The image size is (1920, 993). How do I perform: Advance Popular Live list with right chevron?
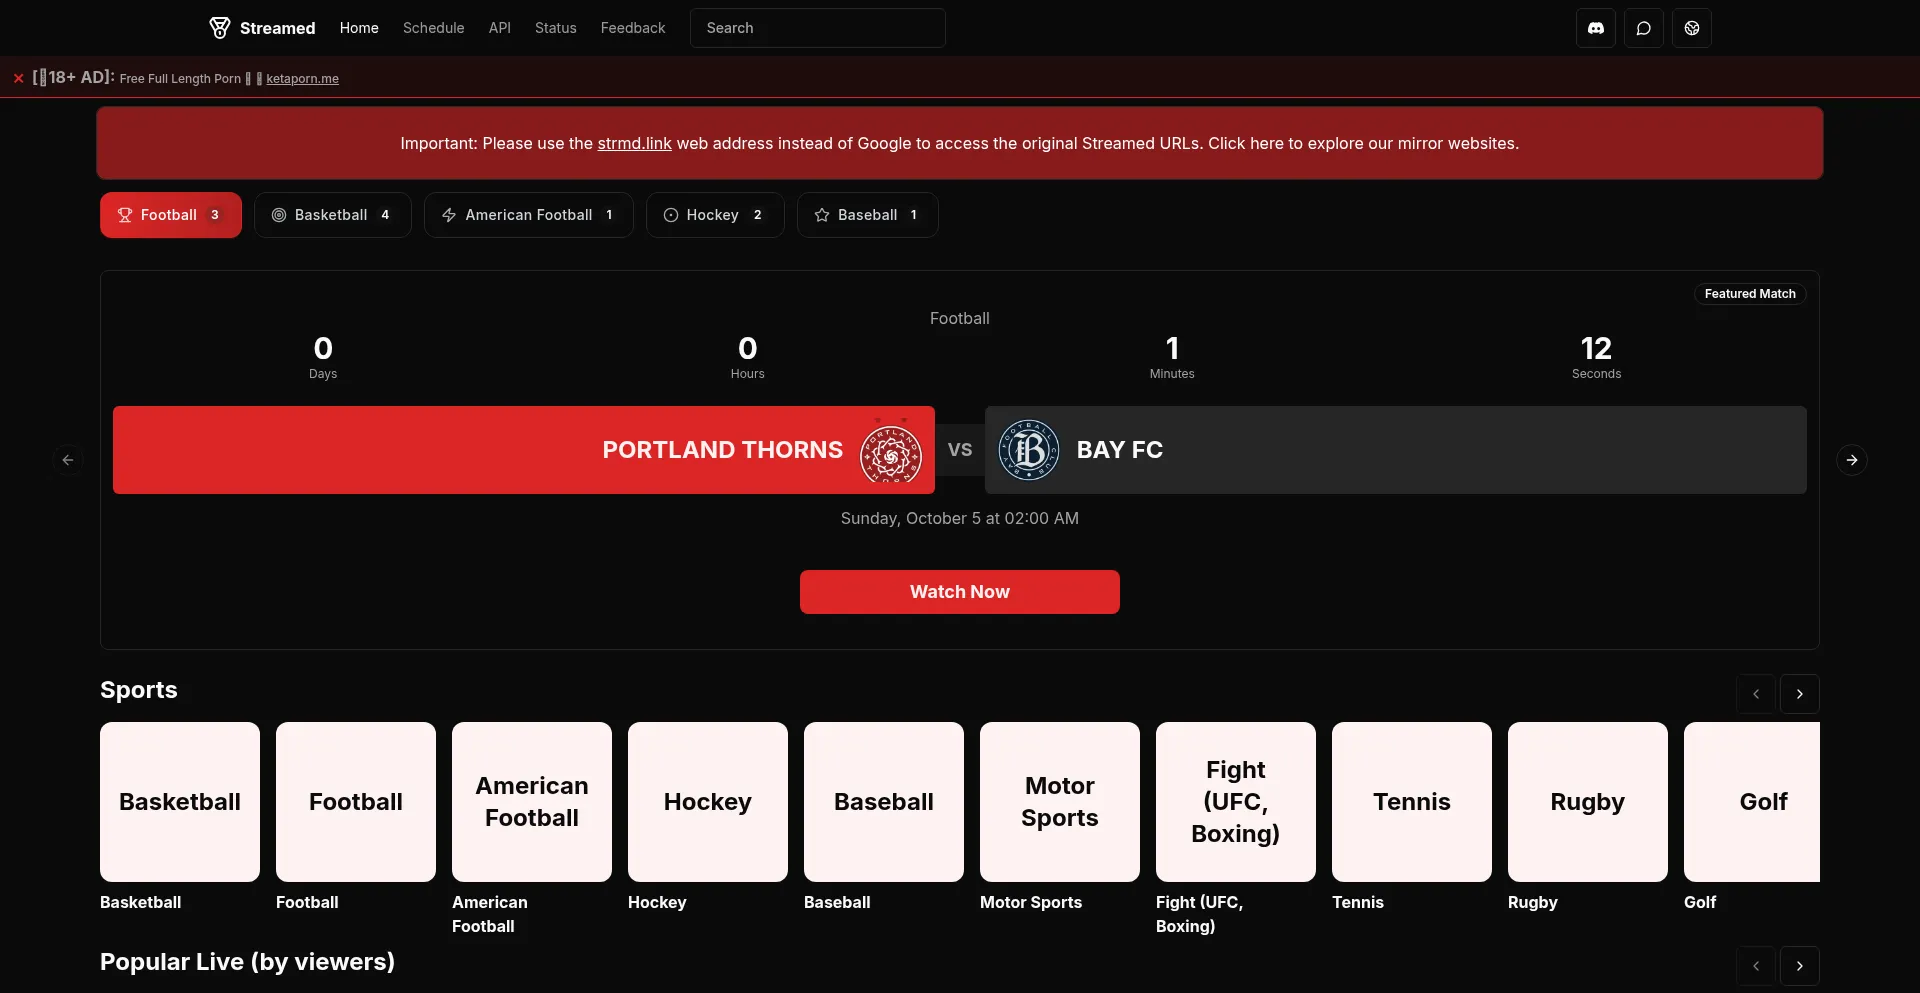tap(1799, 966)
